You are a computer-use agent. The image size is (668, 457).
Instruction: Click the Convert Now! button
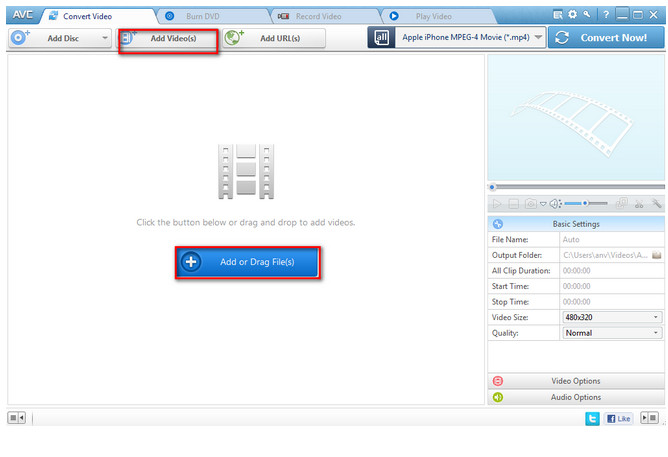606,37
